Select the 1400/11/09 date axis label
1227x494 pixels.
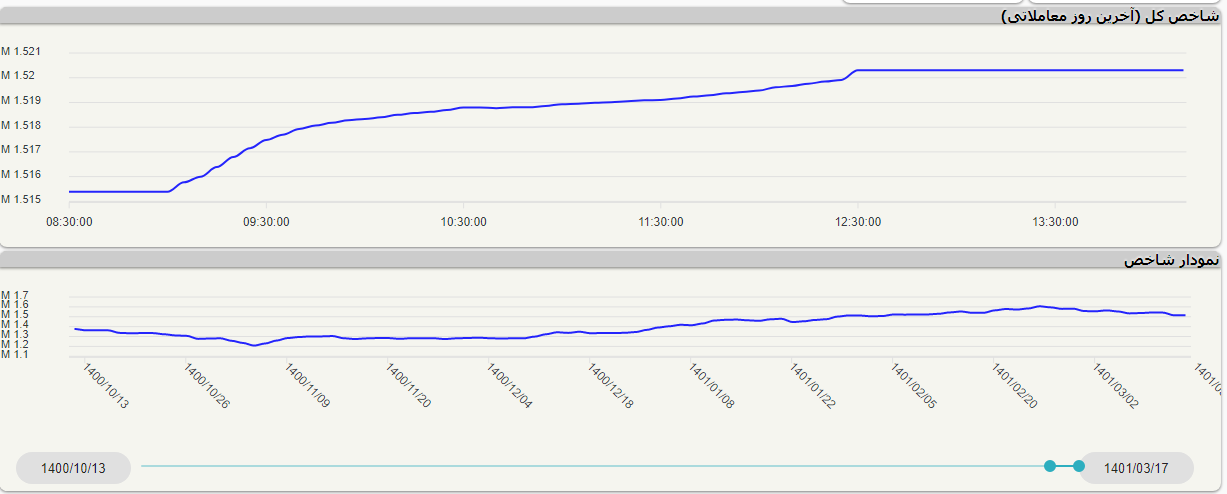coord(307,386)
